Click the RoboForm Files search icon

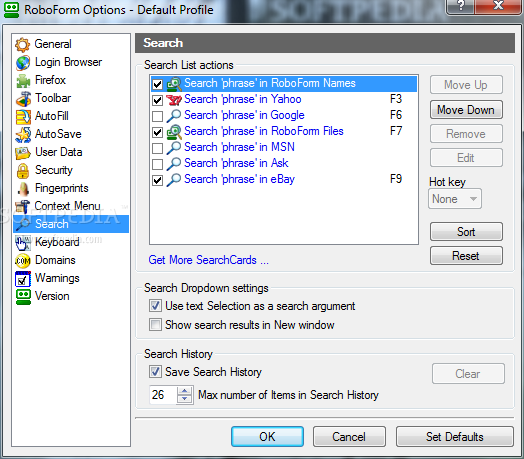pyautogui.click(x=174, y=132)
